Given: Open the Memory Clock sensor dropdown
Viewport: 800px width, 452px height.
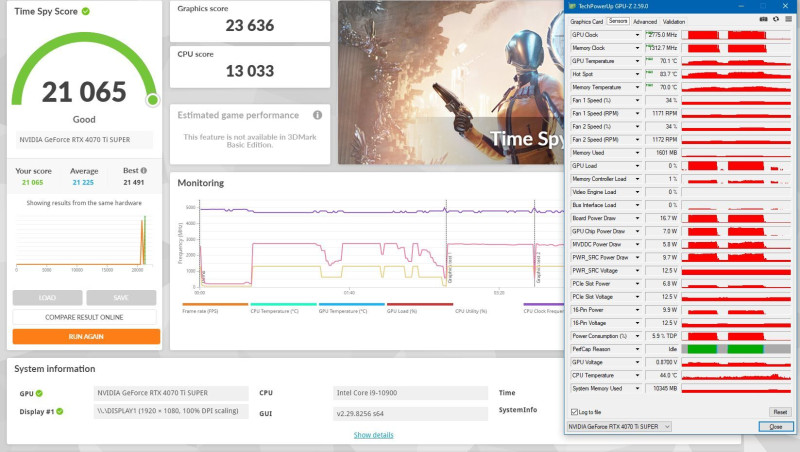Looking at the screenshot, I should [x=637, y=48].
